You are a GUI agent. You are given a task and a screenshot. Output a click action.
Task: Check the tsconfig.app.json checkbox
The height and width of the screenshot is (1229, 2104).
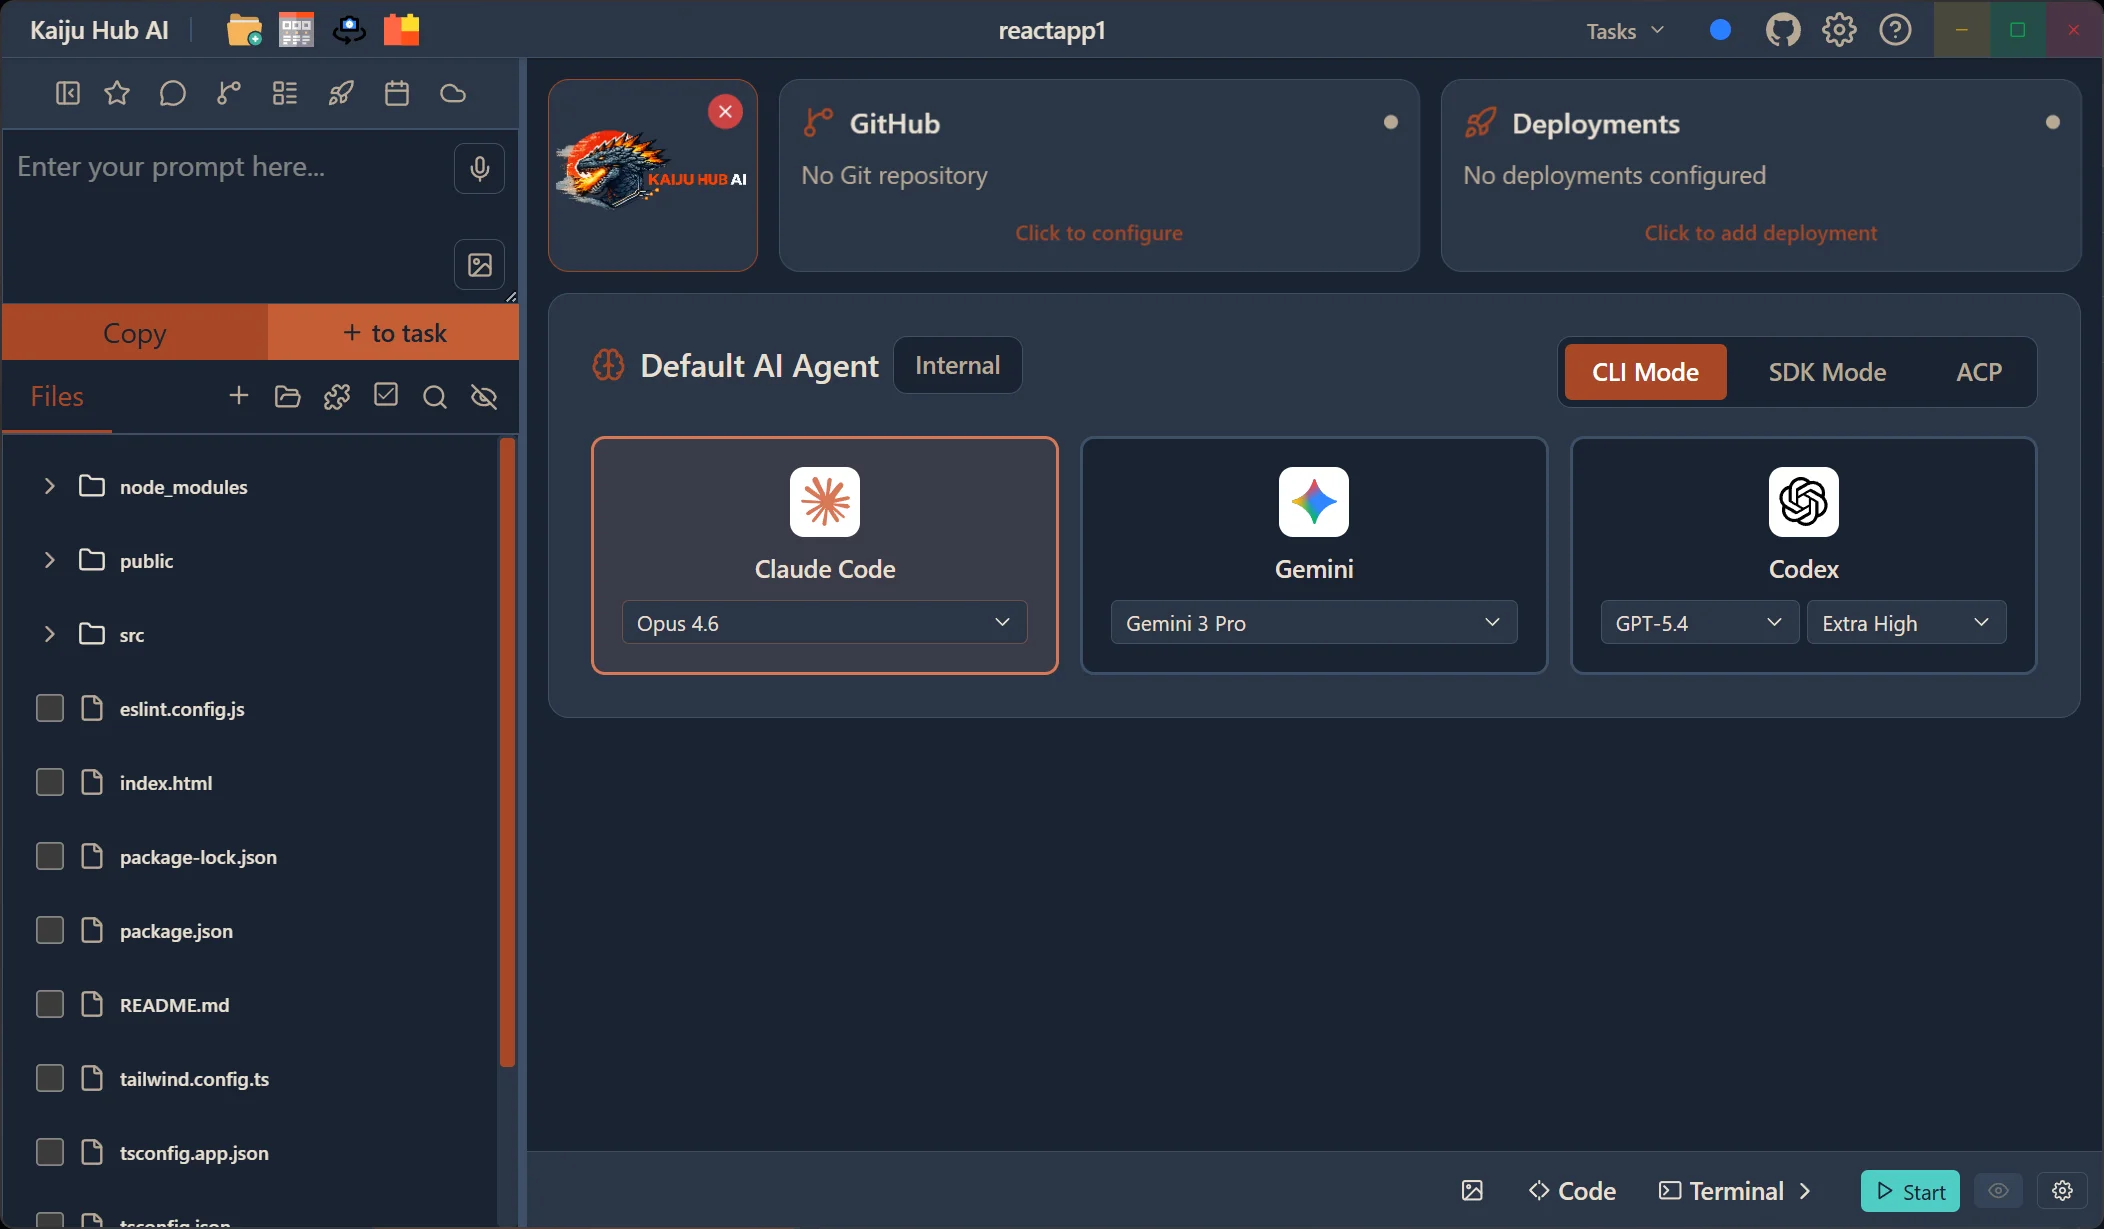click(x=50, y=1152)
